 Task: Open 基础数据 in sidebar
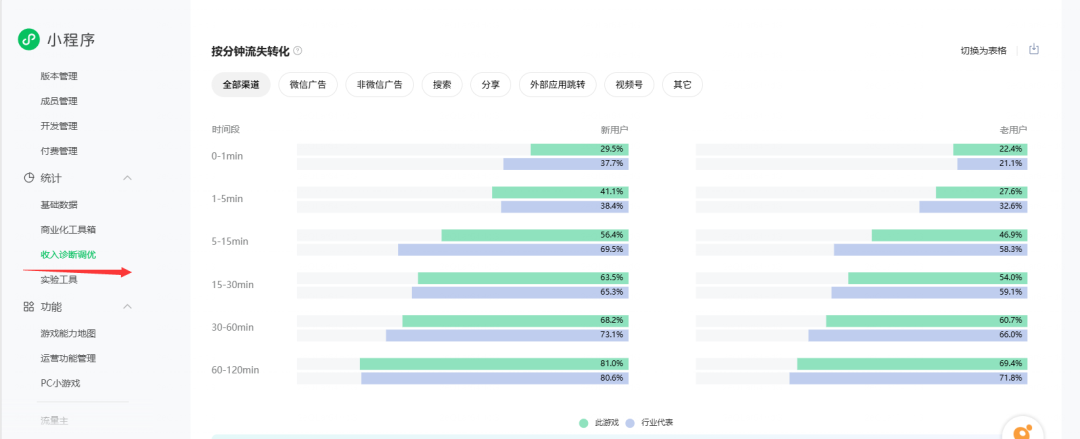click(x=59, y=205)
